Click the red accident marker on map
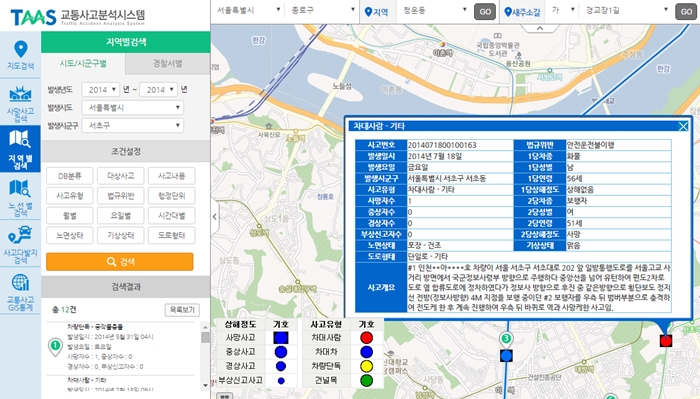 [666, 341]
